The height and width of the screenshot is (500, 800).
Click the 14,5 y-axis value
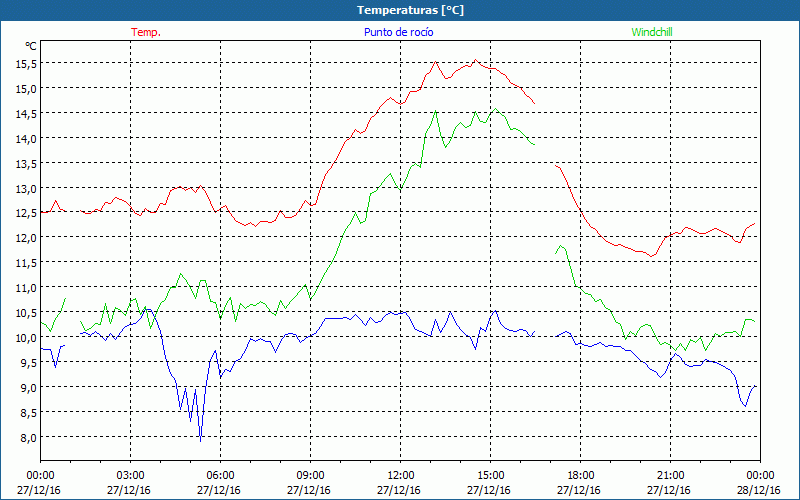(27, 114)
